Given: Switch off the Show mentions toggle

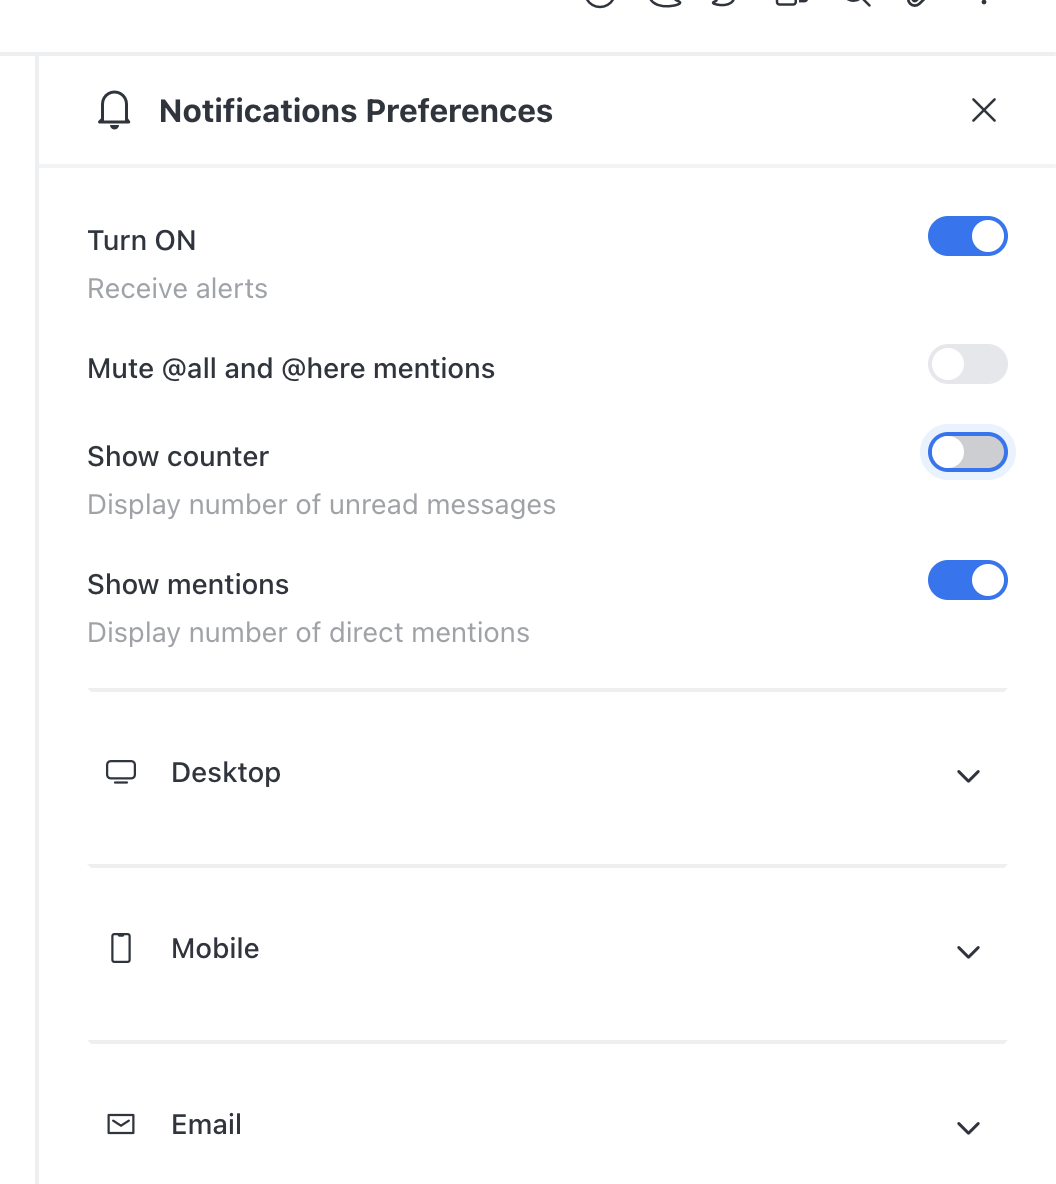Looking at the screenshot, I should (968, 580).
